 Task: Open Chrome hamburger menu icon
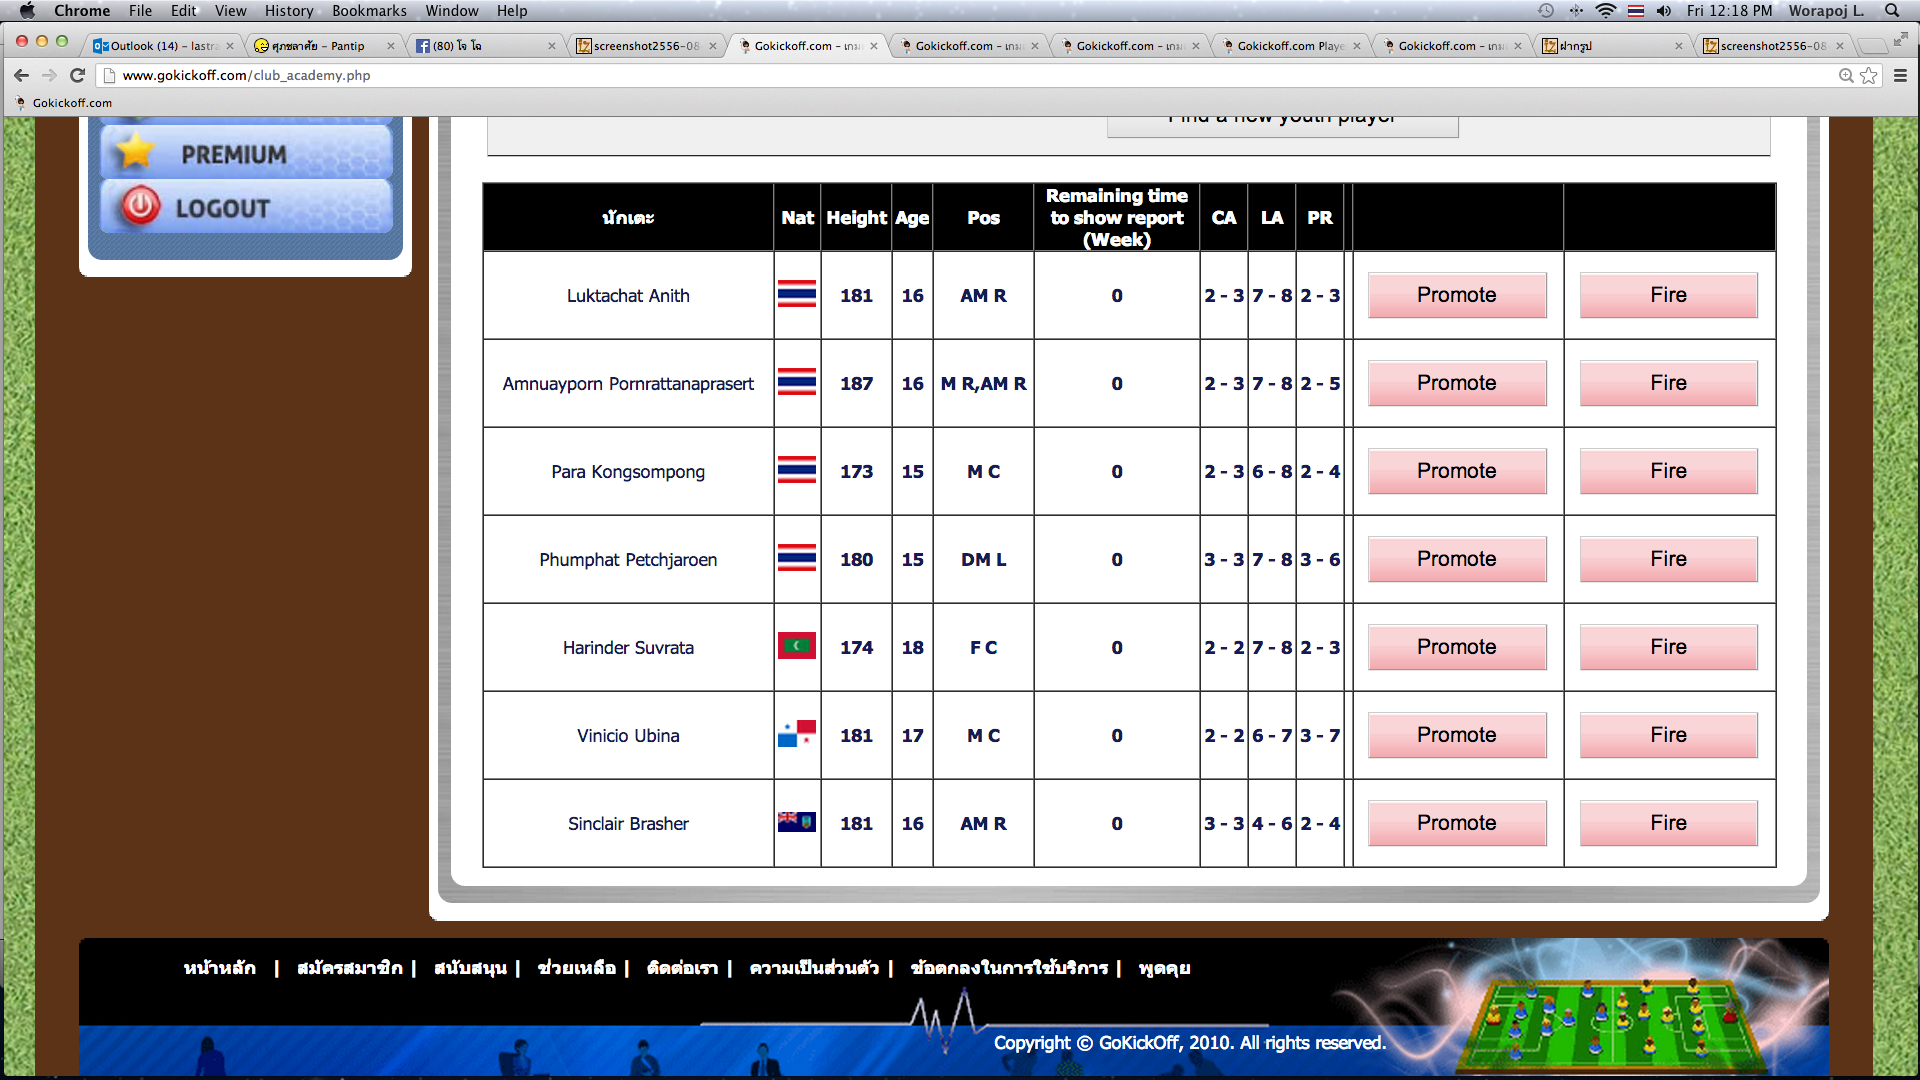coord(1900,75)
